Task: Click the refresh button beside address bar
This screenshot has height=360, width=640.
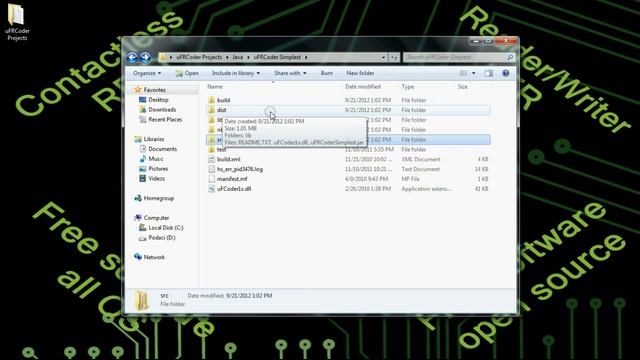Action: click(x=394, y=58)
